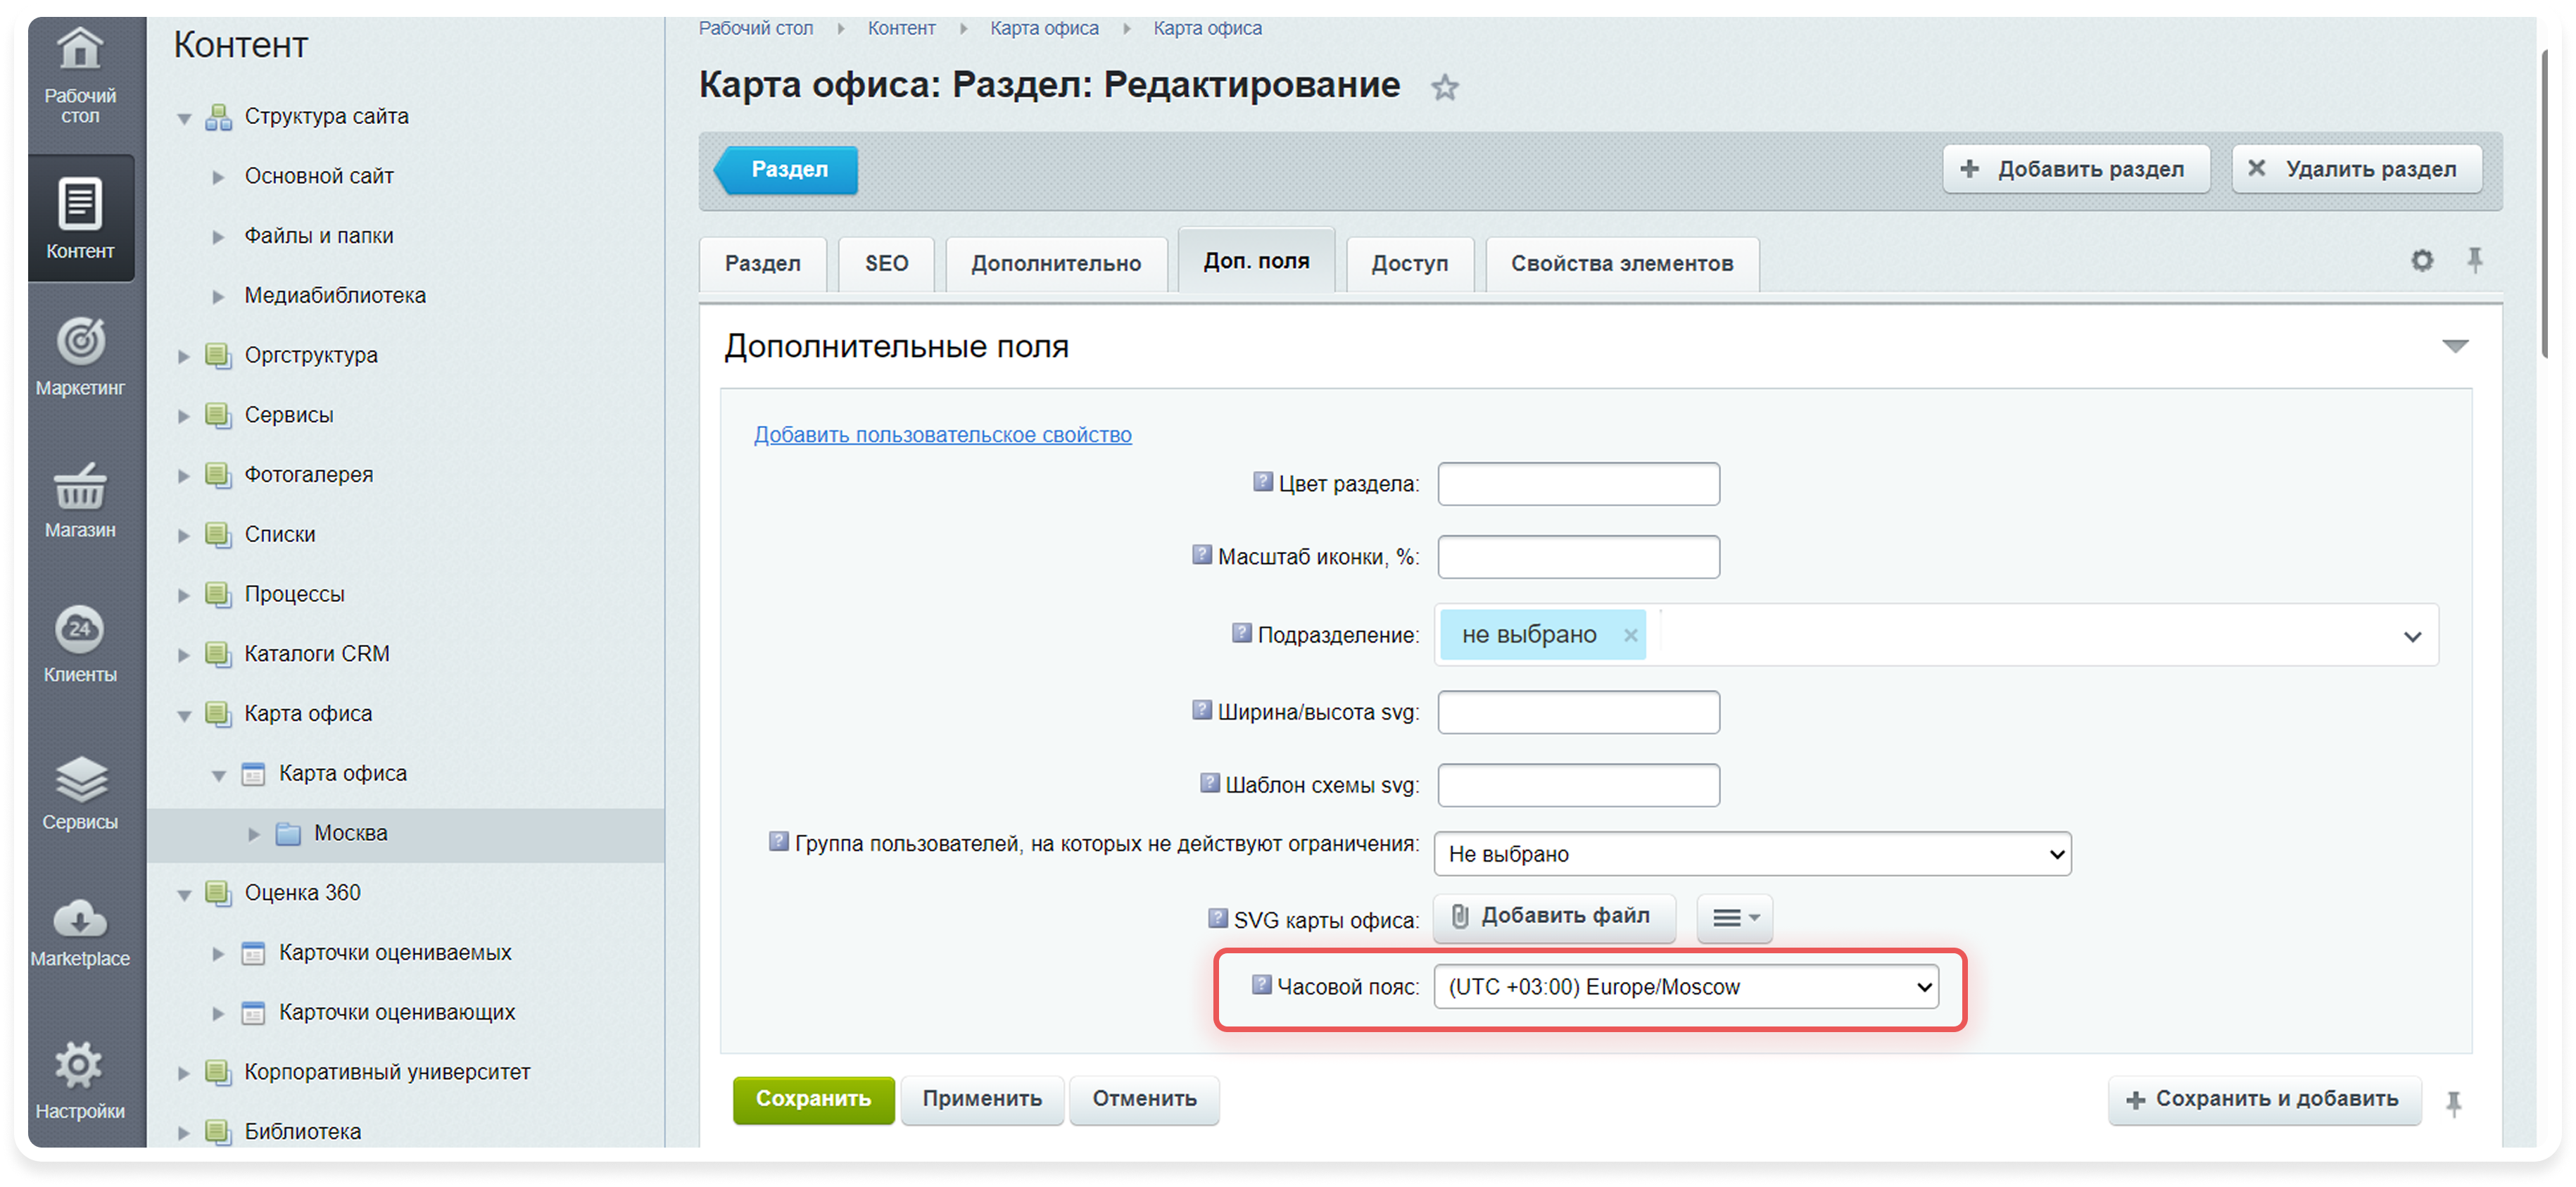
Task: Click help icon next to Часовой пояс
Action: [1261, 985]
